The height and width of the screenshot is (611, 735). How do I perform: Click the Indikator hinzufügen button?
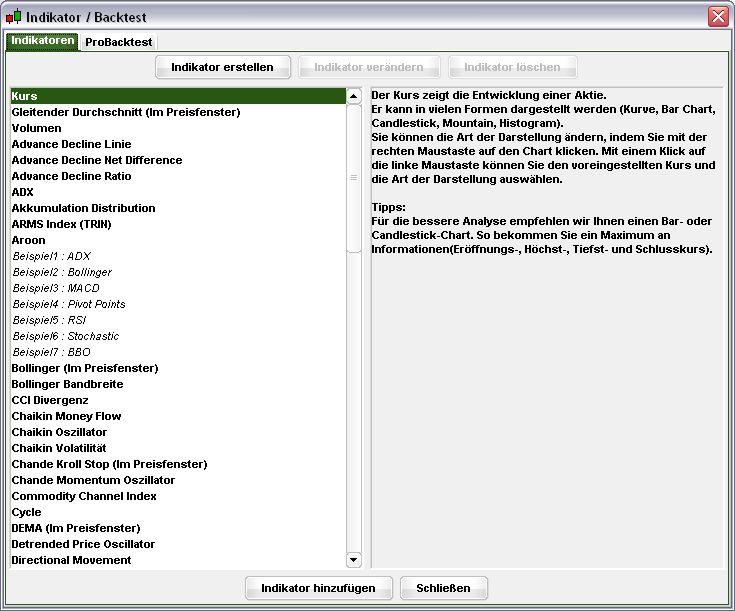click(x=318, y=588)
